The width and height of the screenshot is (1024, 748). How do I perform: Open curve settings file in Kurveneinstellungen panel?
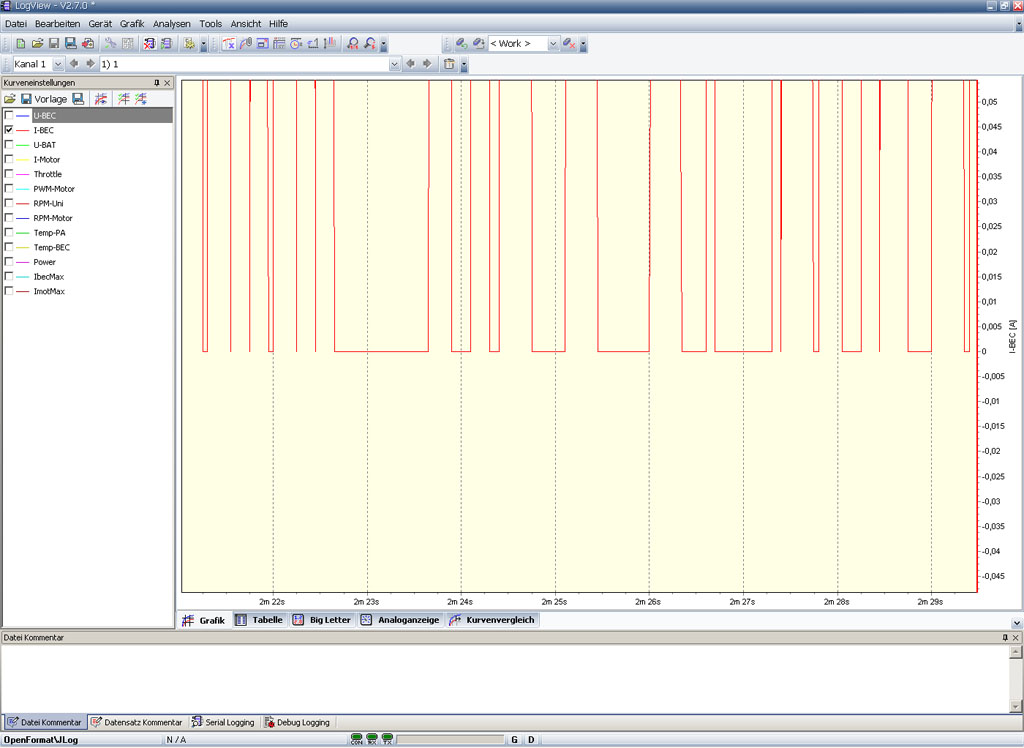(10, 99)
